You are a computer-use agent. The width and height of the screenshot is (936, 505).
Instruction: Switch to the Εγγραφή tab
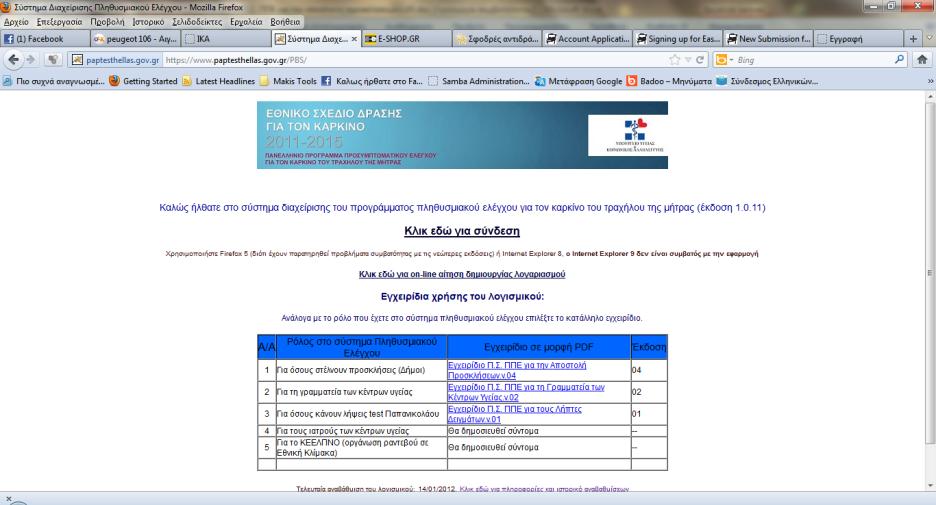(x=858, y=39)
